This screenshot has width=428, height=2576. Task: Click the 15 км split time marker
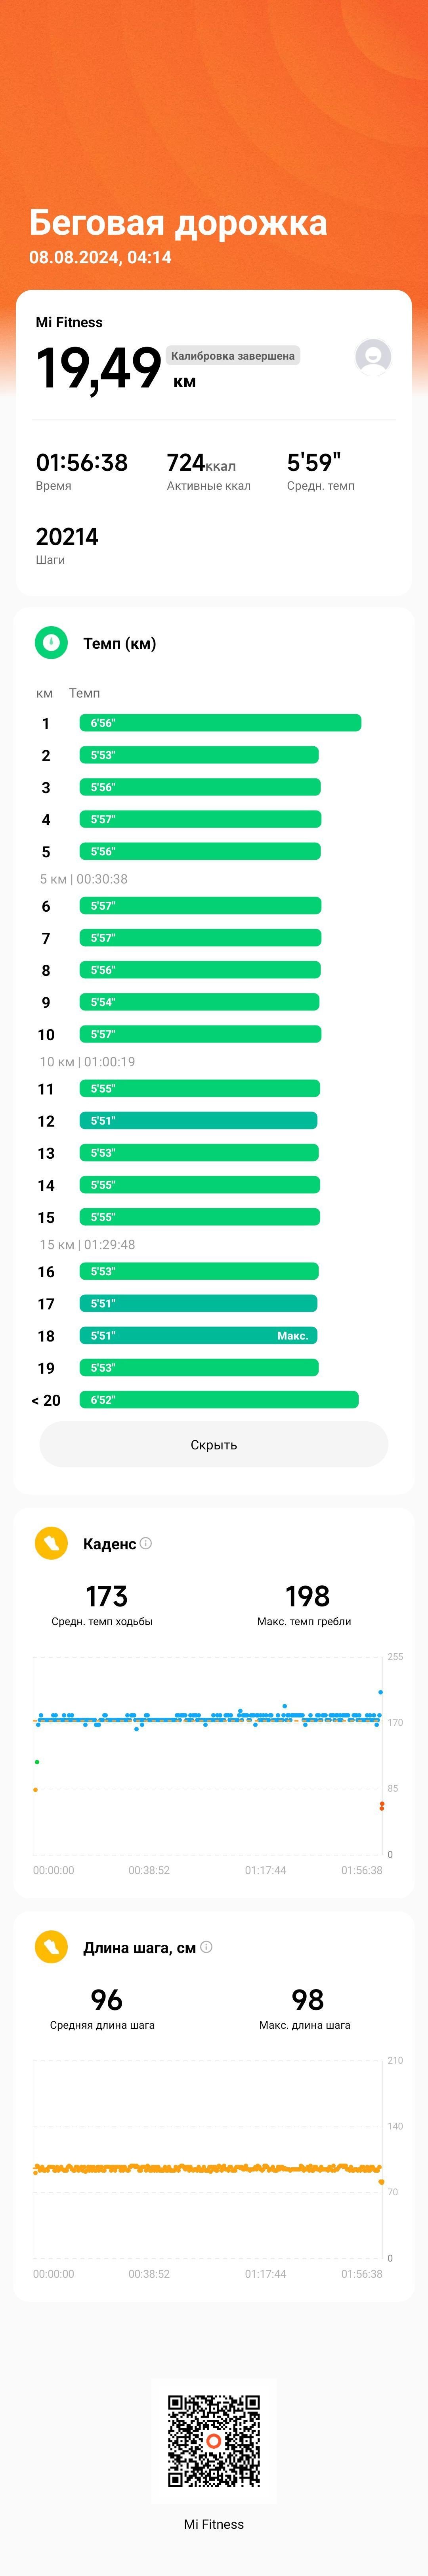(87, 1245)
